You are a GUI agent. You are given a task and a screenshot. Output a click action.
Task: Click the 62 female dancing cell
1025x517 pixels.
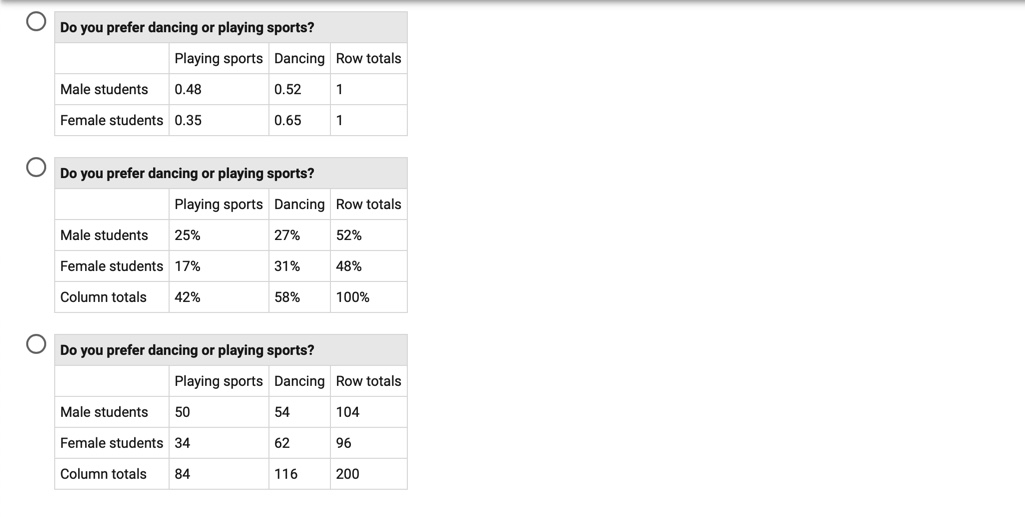point(282,443)
